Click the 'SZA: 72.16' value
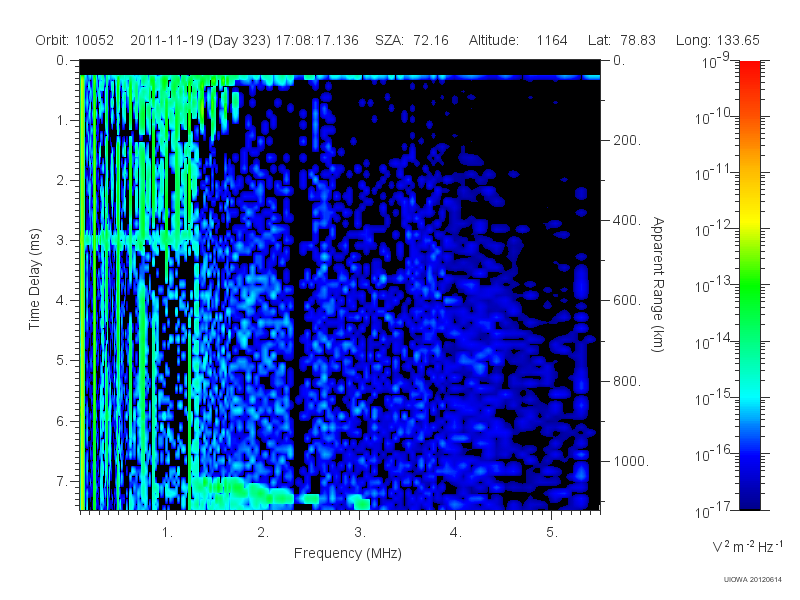The height and width of the screenshot is (600, 800). coord(412,40)
